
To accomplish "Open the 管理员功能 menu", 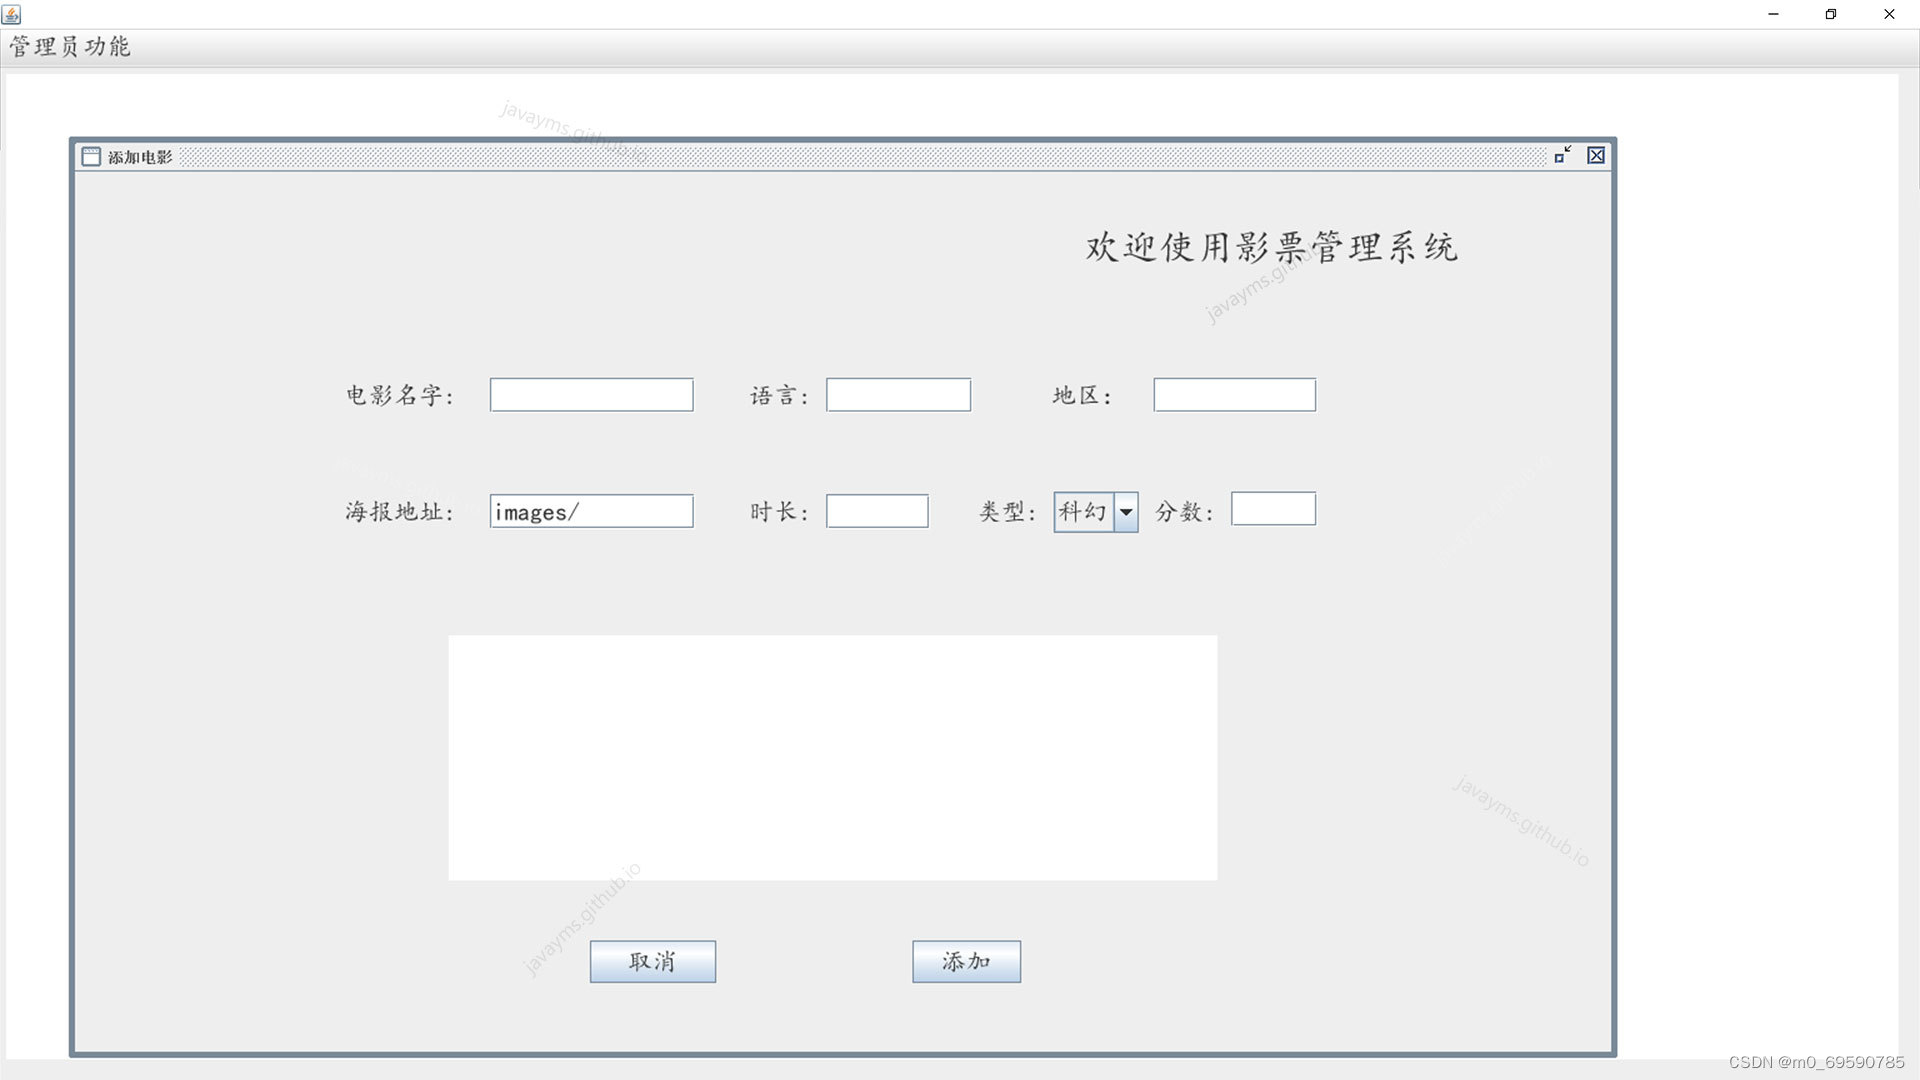I will click(x=70, y=47).
